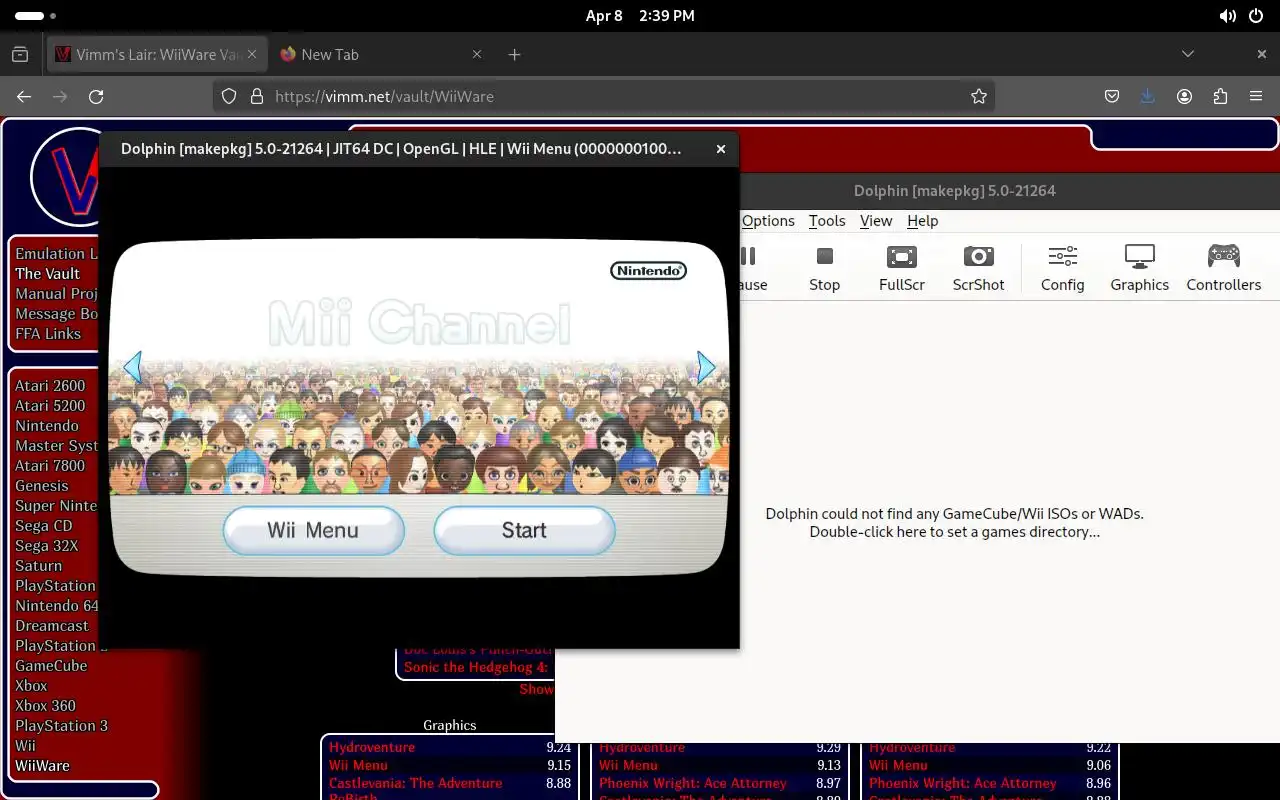Click the Nintendo logo in Mii Channel
Image resolution: width=1280 pixels, height=800 pixels.
click(x=648, y=270)
